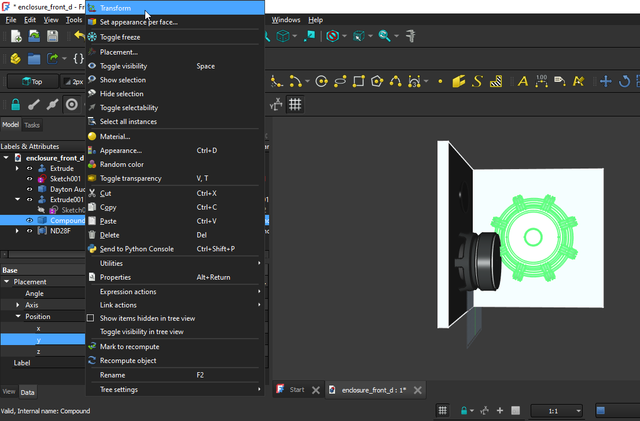Click the red no-draw style icon
This screenshot has height=421, width=640.
333,36
